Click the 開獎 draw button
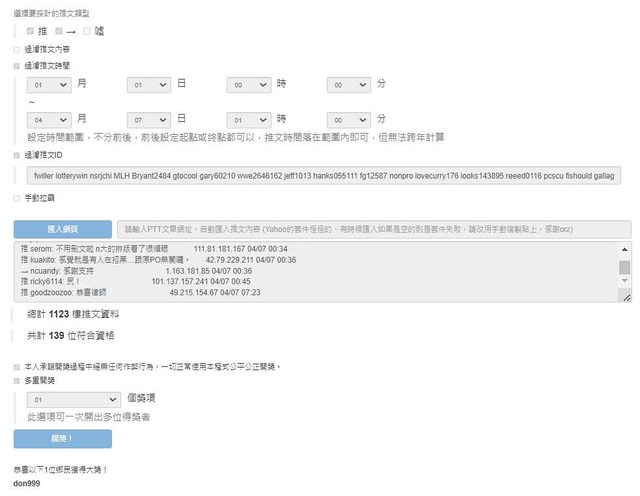This screenshot has height=496, width=640. click(x=63, y=439)
